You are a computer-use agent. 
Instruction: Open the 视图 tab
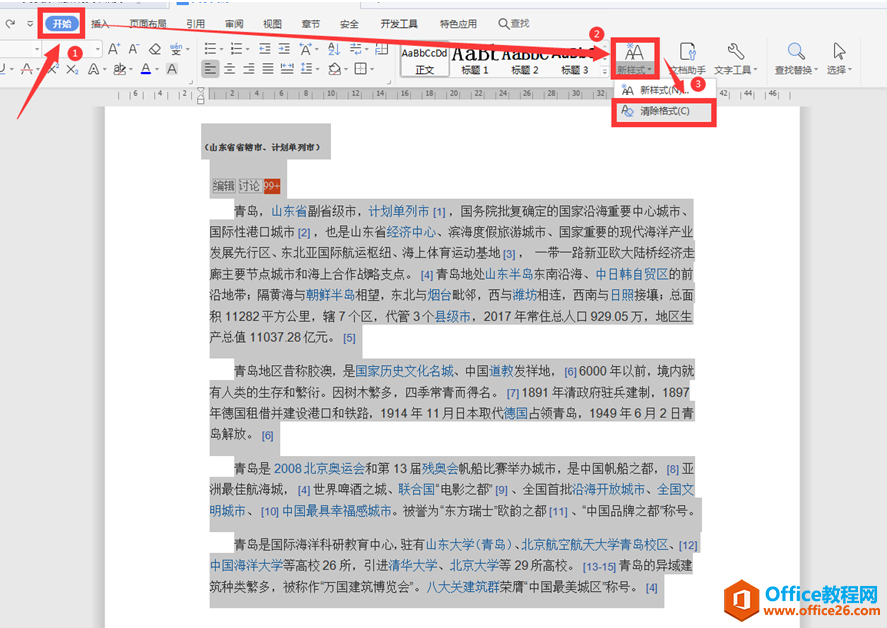272,24
